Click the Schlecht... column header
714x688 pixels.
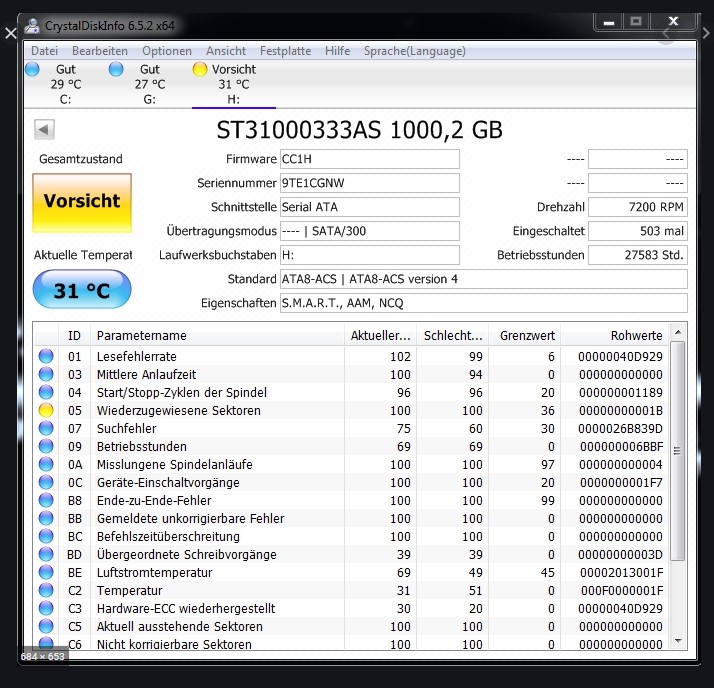pyautogui.click(x=453, y=336)
